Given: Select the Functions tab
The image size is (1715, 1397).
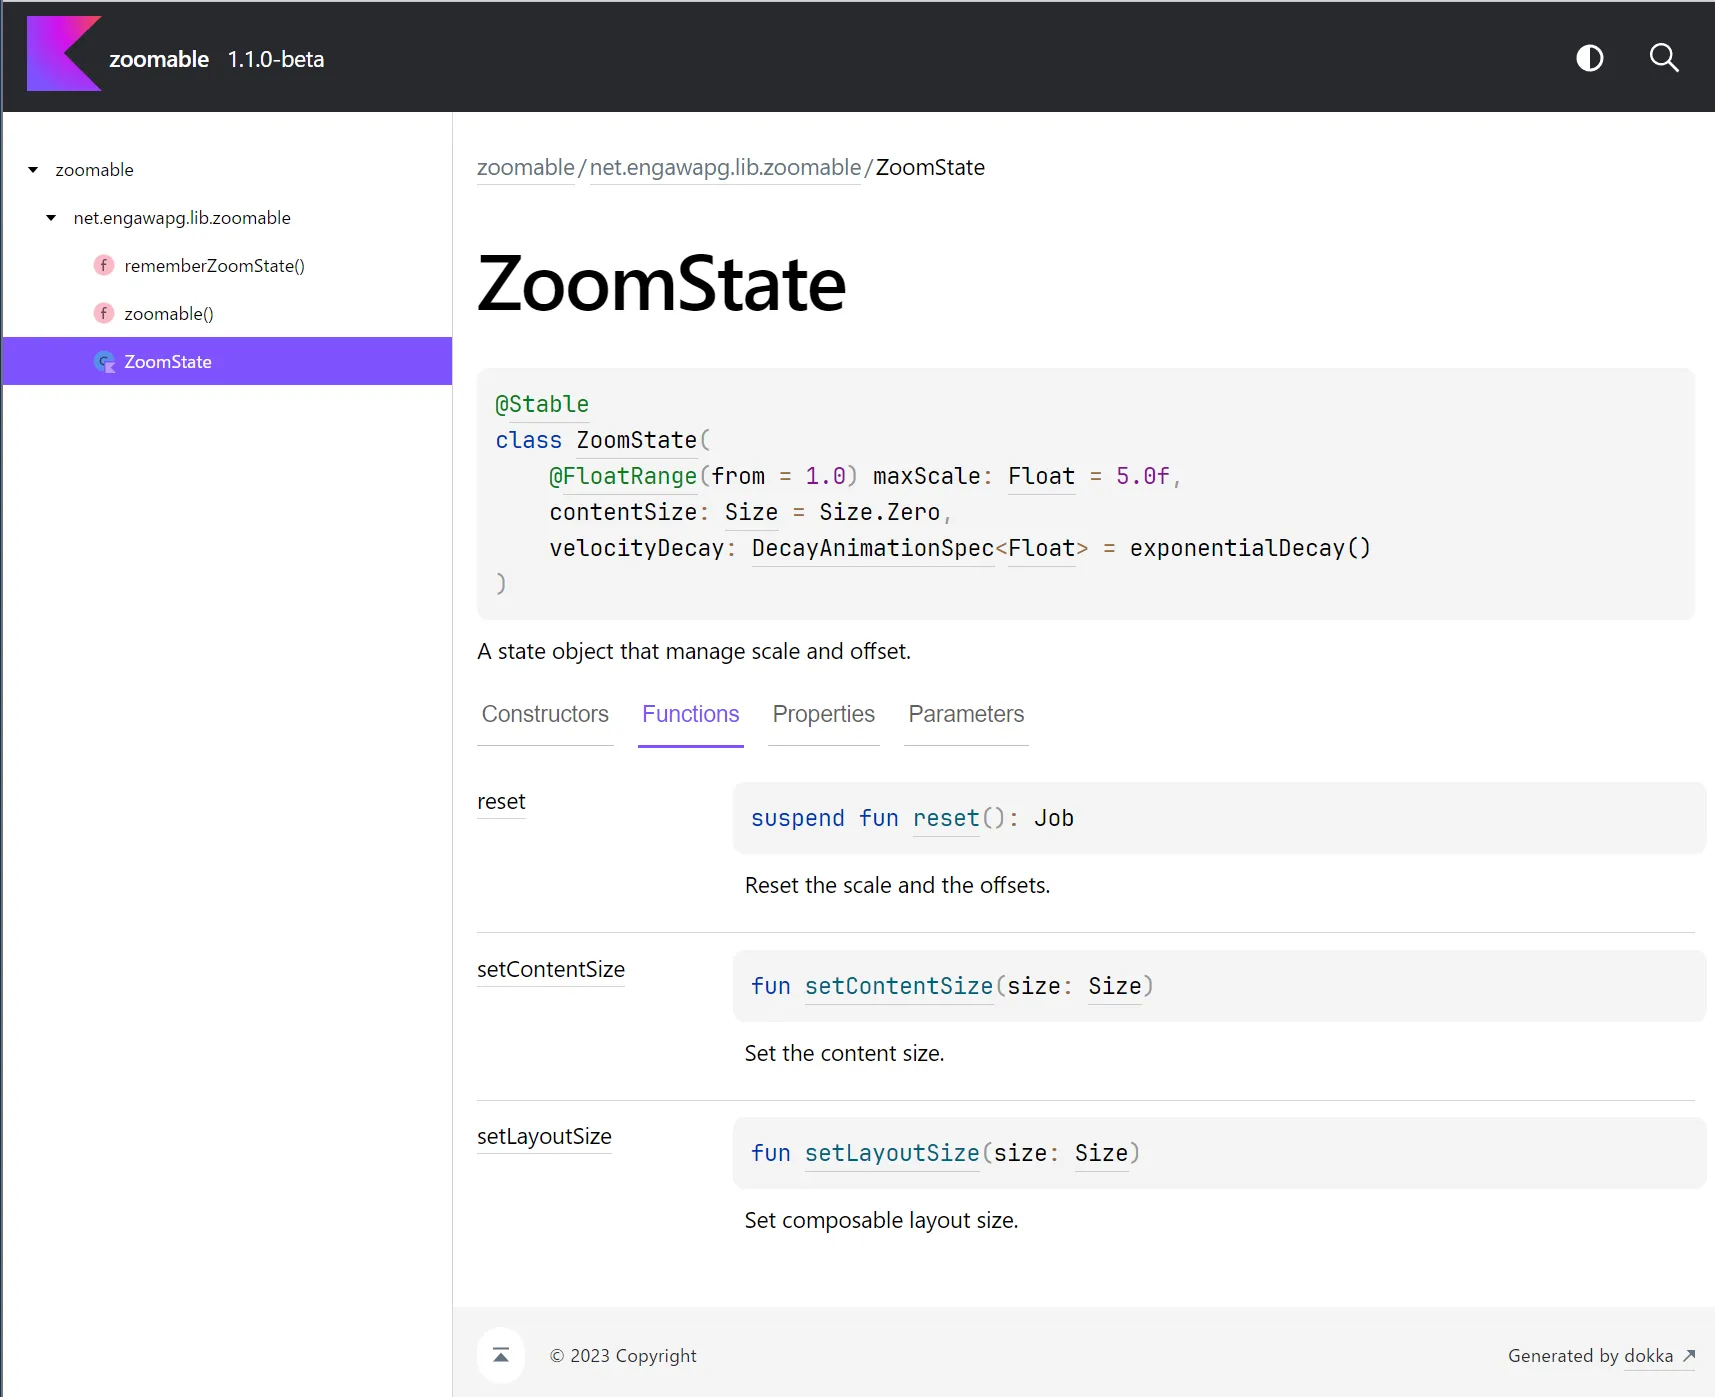Looking at the screenshot, I should tap(690, 715).
